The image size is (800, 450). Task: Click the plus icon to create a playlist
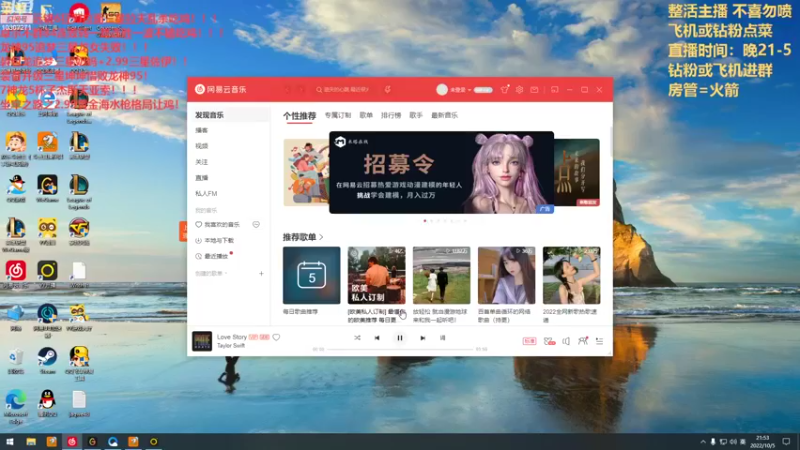pos(261,273)
